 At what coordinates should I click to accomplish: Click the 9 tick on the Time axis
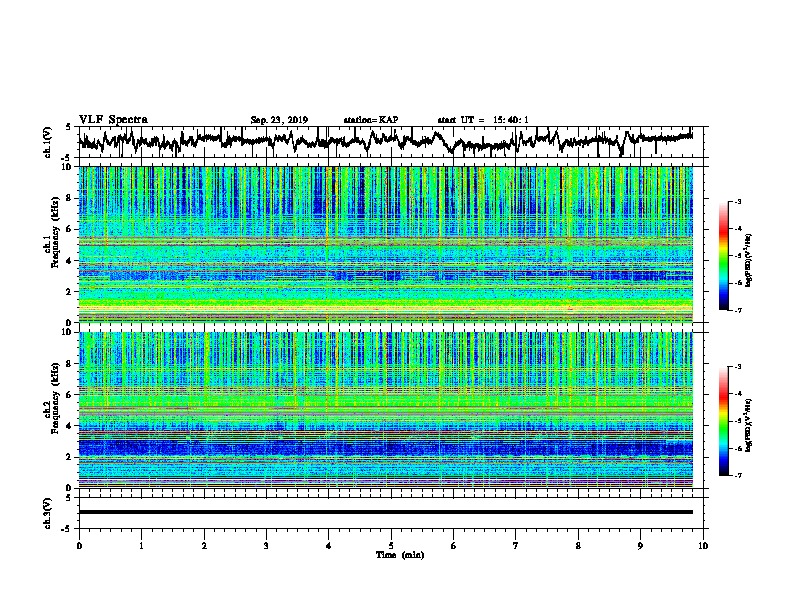640,546
